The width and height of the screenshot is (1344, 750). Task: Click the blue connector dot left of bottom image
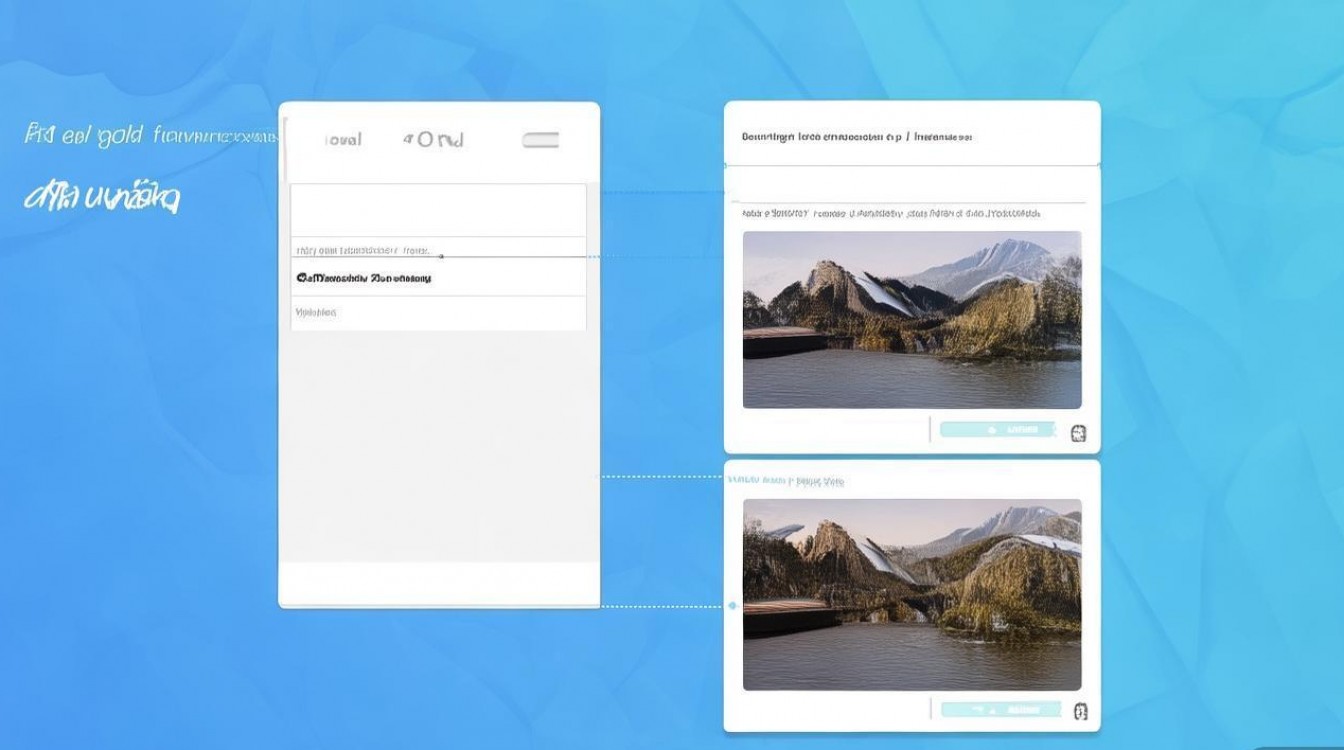[733, 606]
